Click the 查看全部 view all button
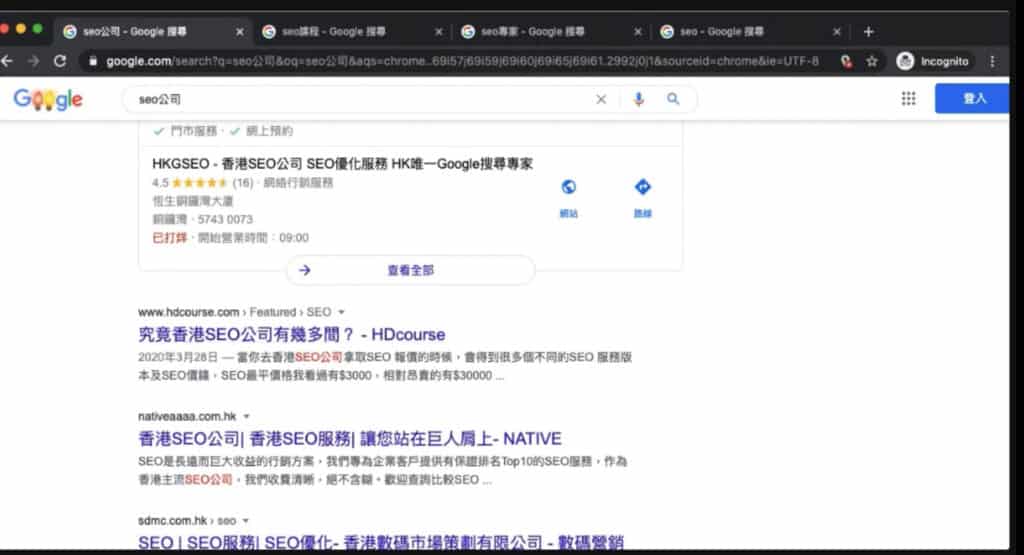The width and height of the screenshot is (1024, 555). (x=410, y=270)
